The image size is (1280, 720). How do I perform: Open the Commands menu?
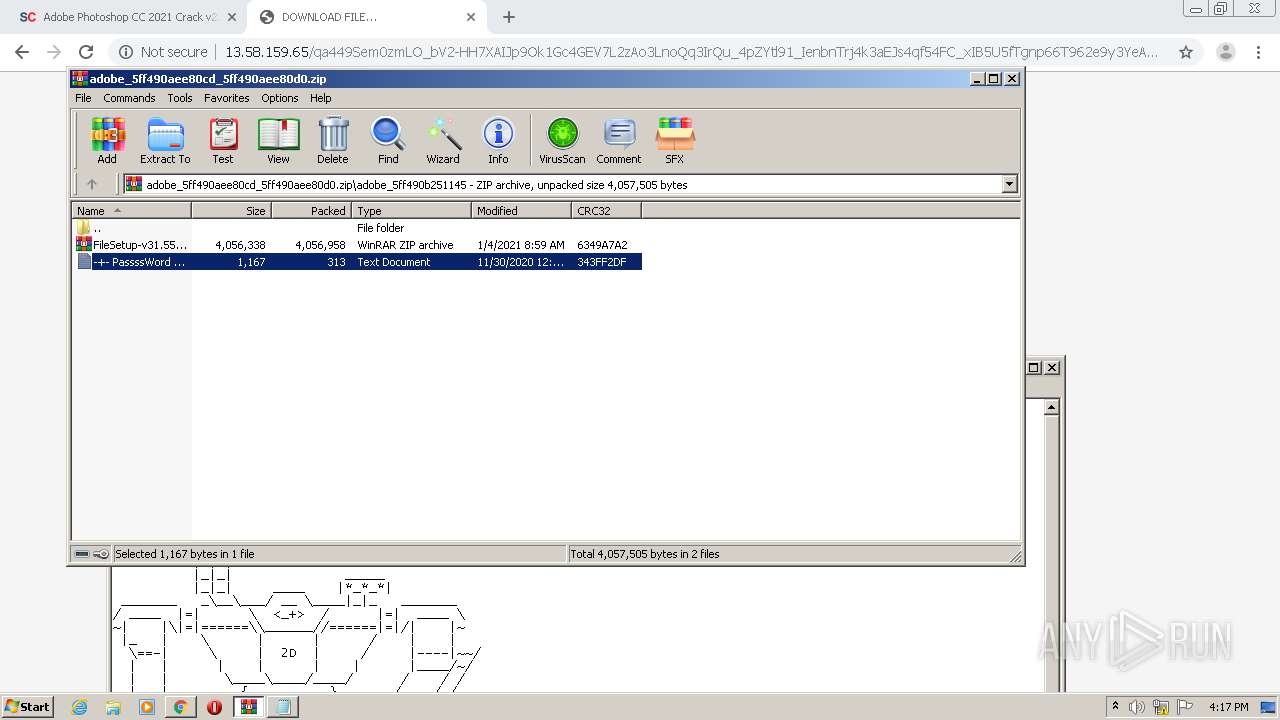click(129, 98)
